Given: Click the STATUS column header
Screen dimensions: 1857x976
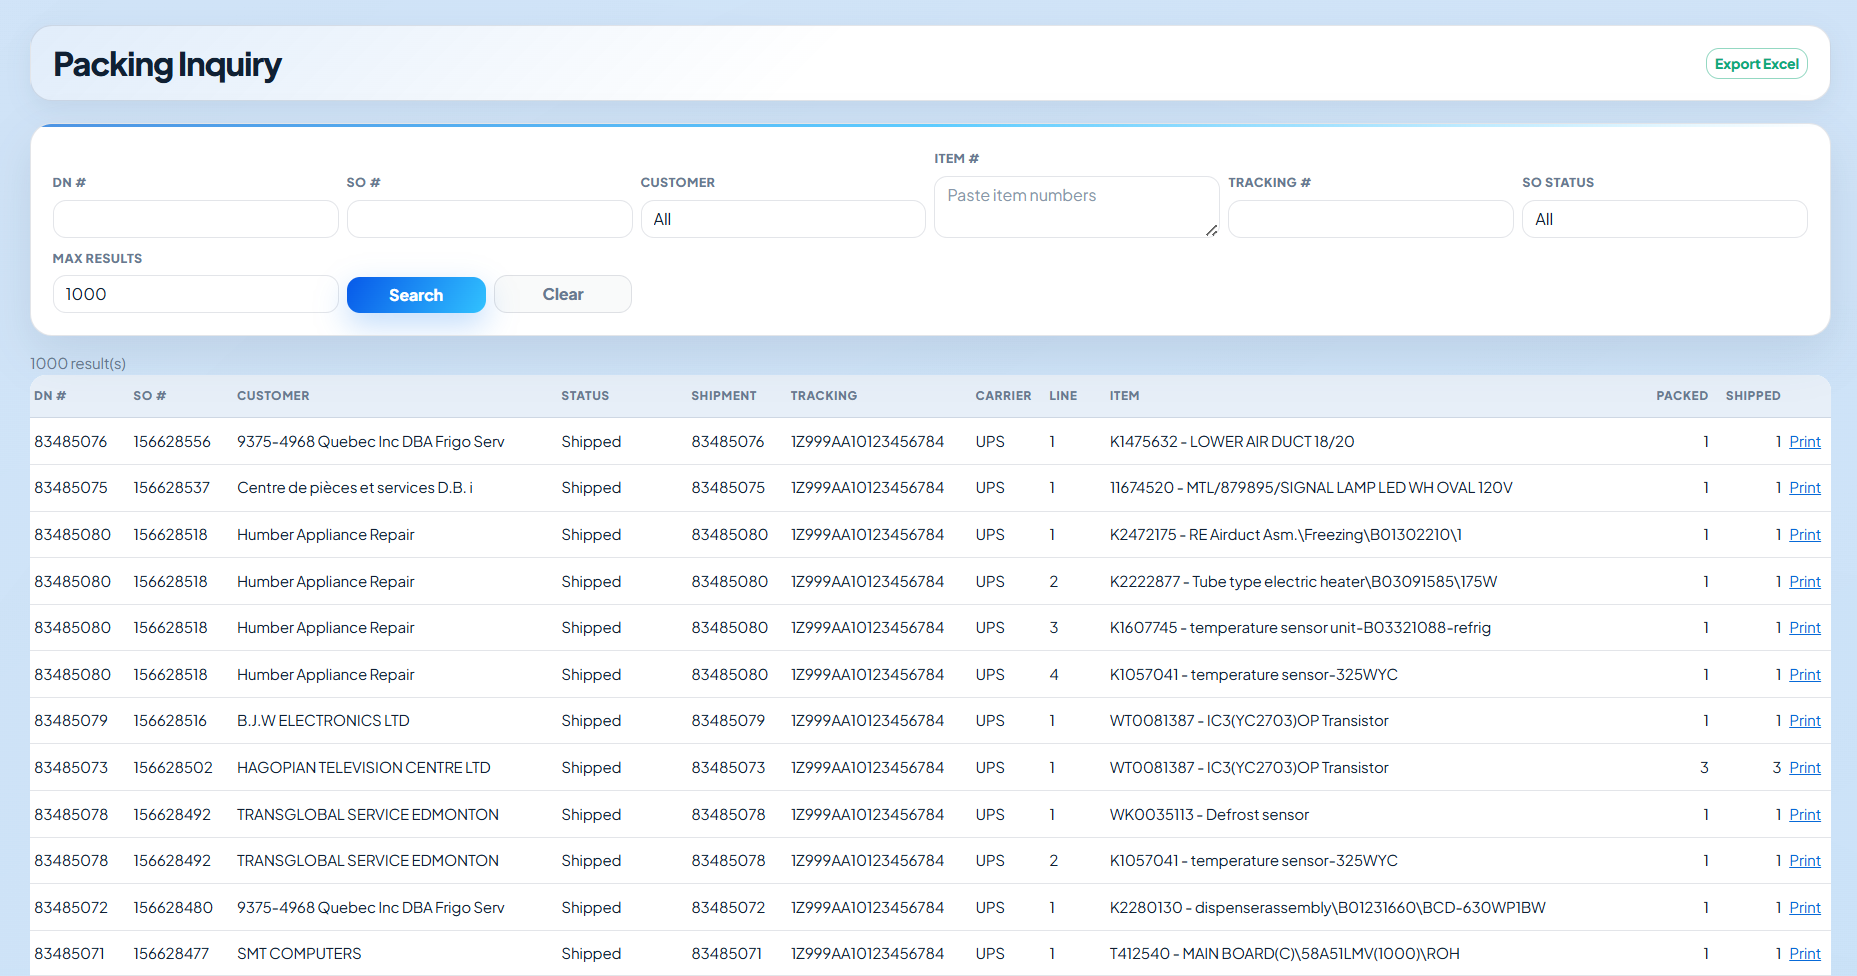Looking at the screenshot, I should 585,396.
